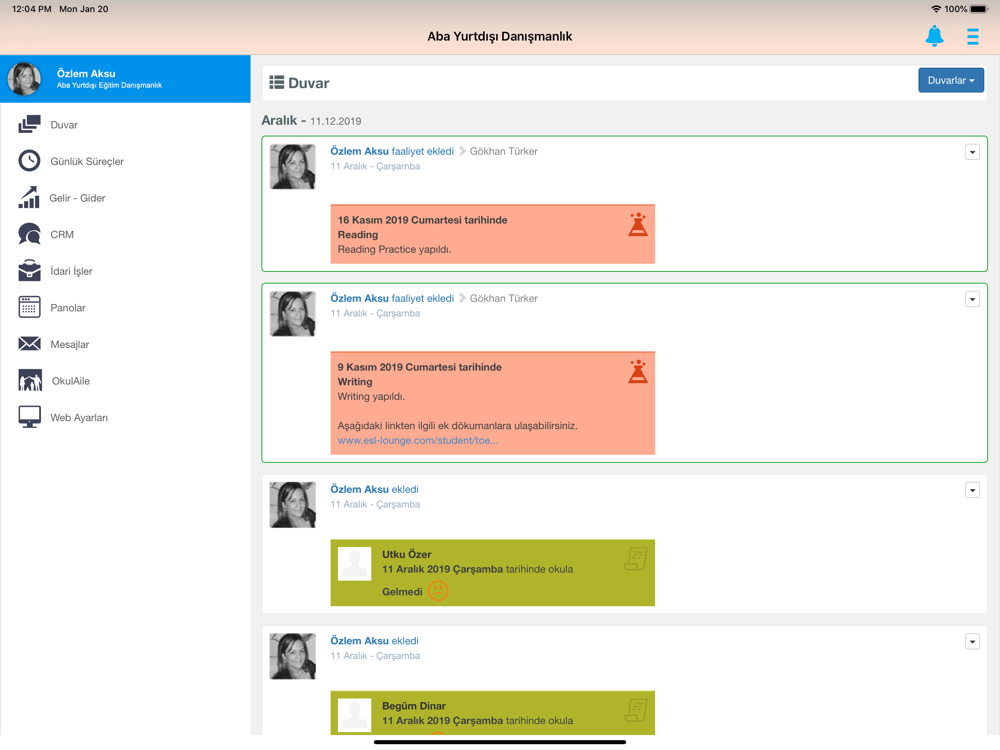
Task: Open the OkulAile family icon
Action: pyautogui.click(x=30, y=380)
